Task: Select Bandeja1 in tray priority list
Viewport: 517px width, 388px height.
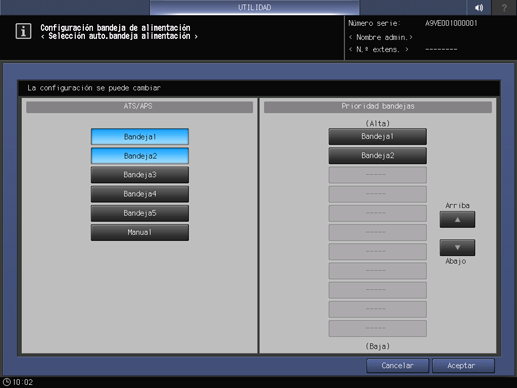Action: coord(378,136)
